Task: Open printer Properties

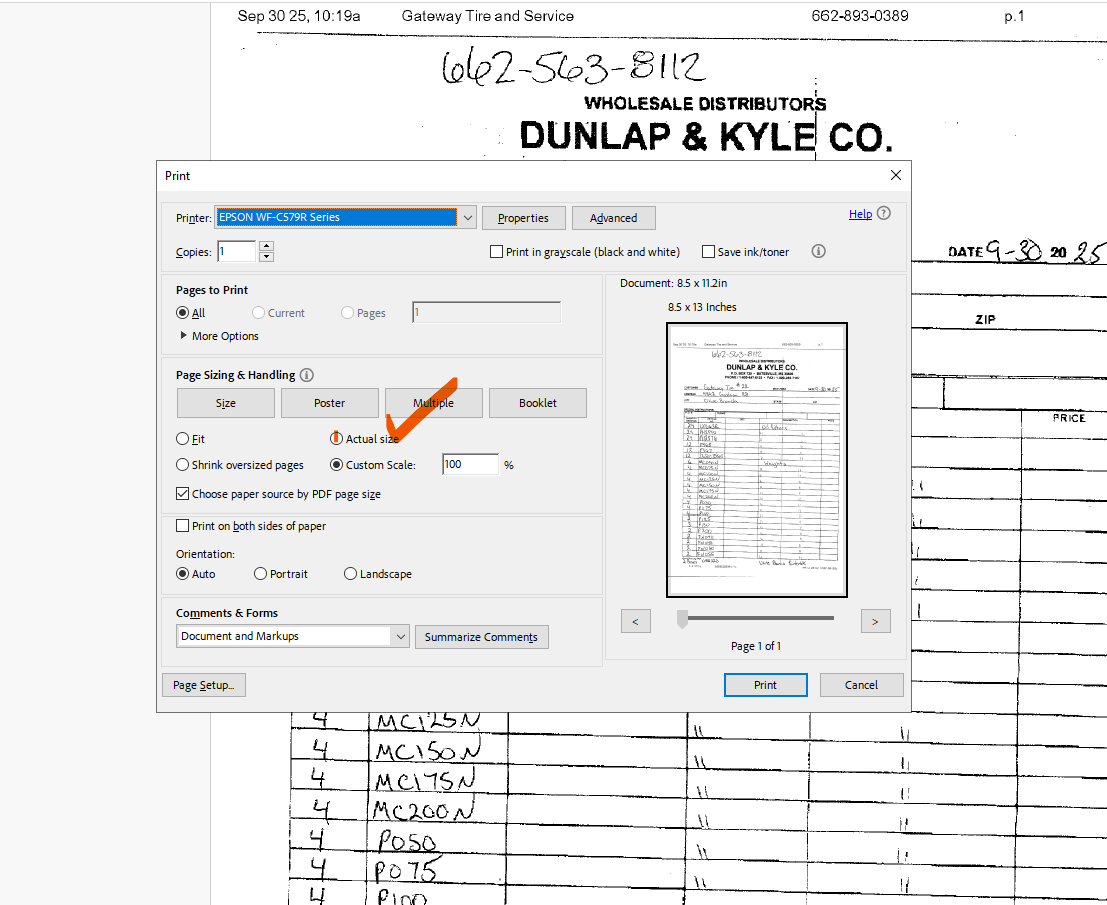Action: [523, 218]
